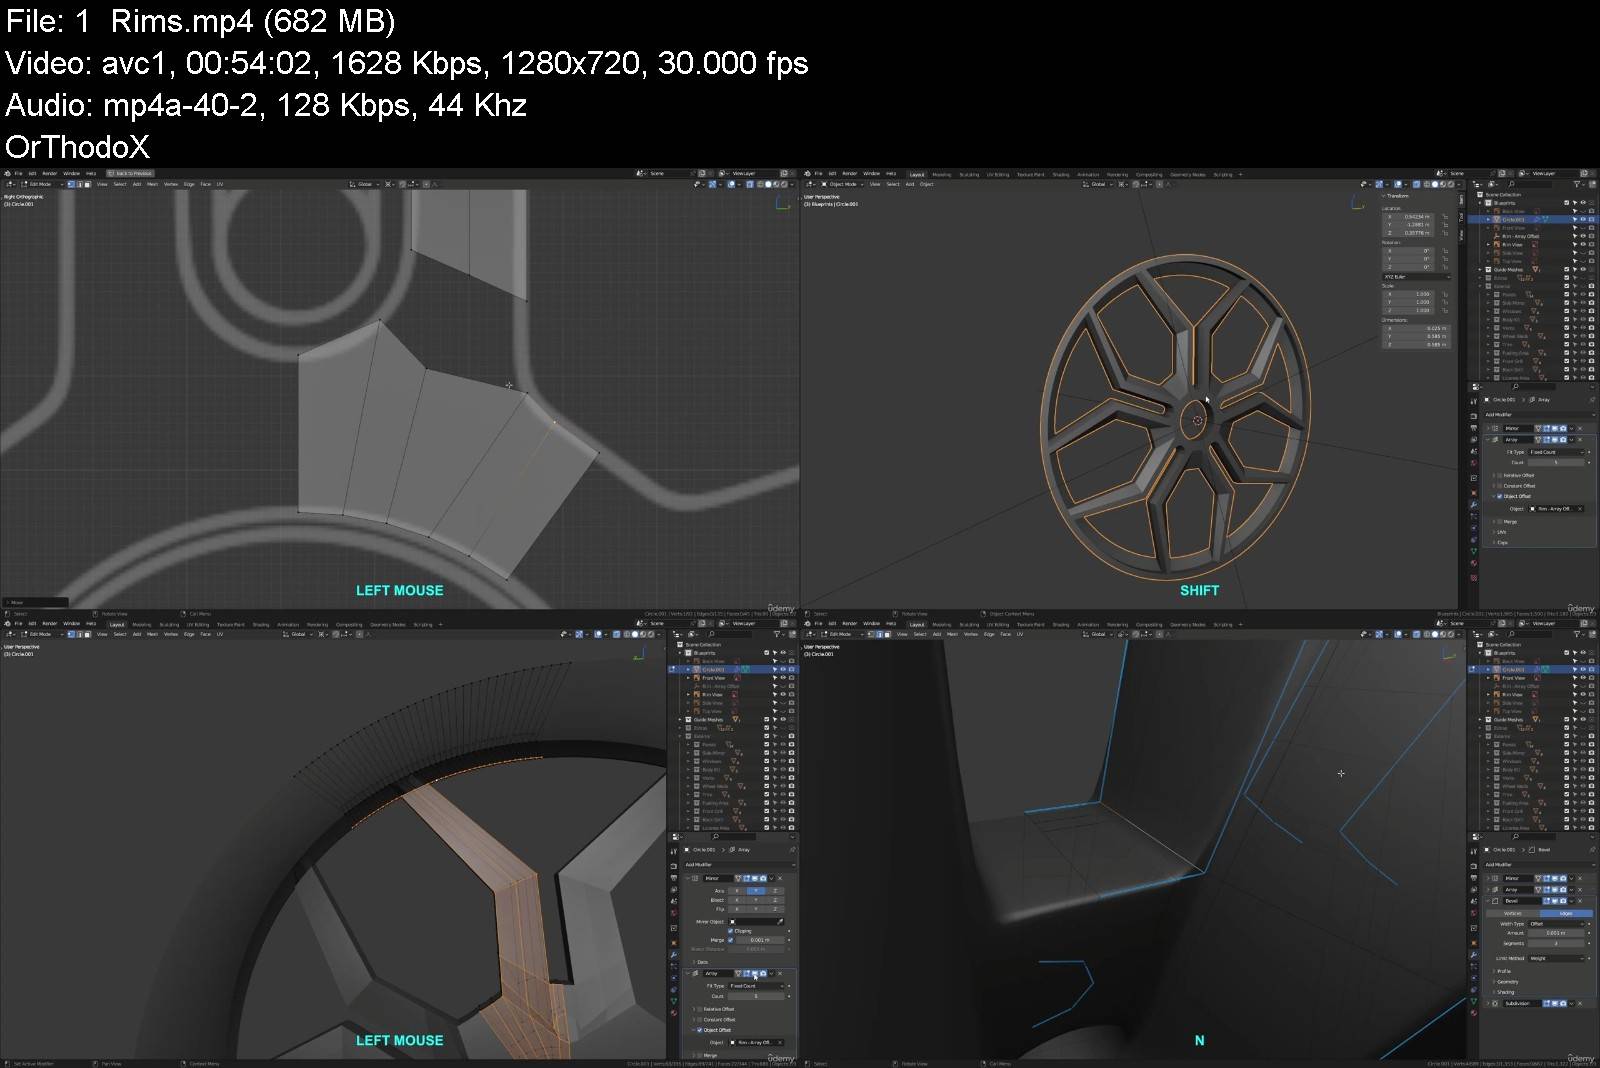
Task: Remove the Array modifier in top-right frame
Action: pos(1580,440)
